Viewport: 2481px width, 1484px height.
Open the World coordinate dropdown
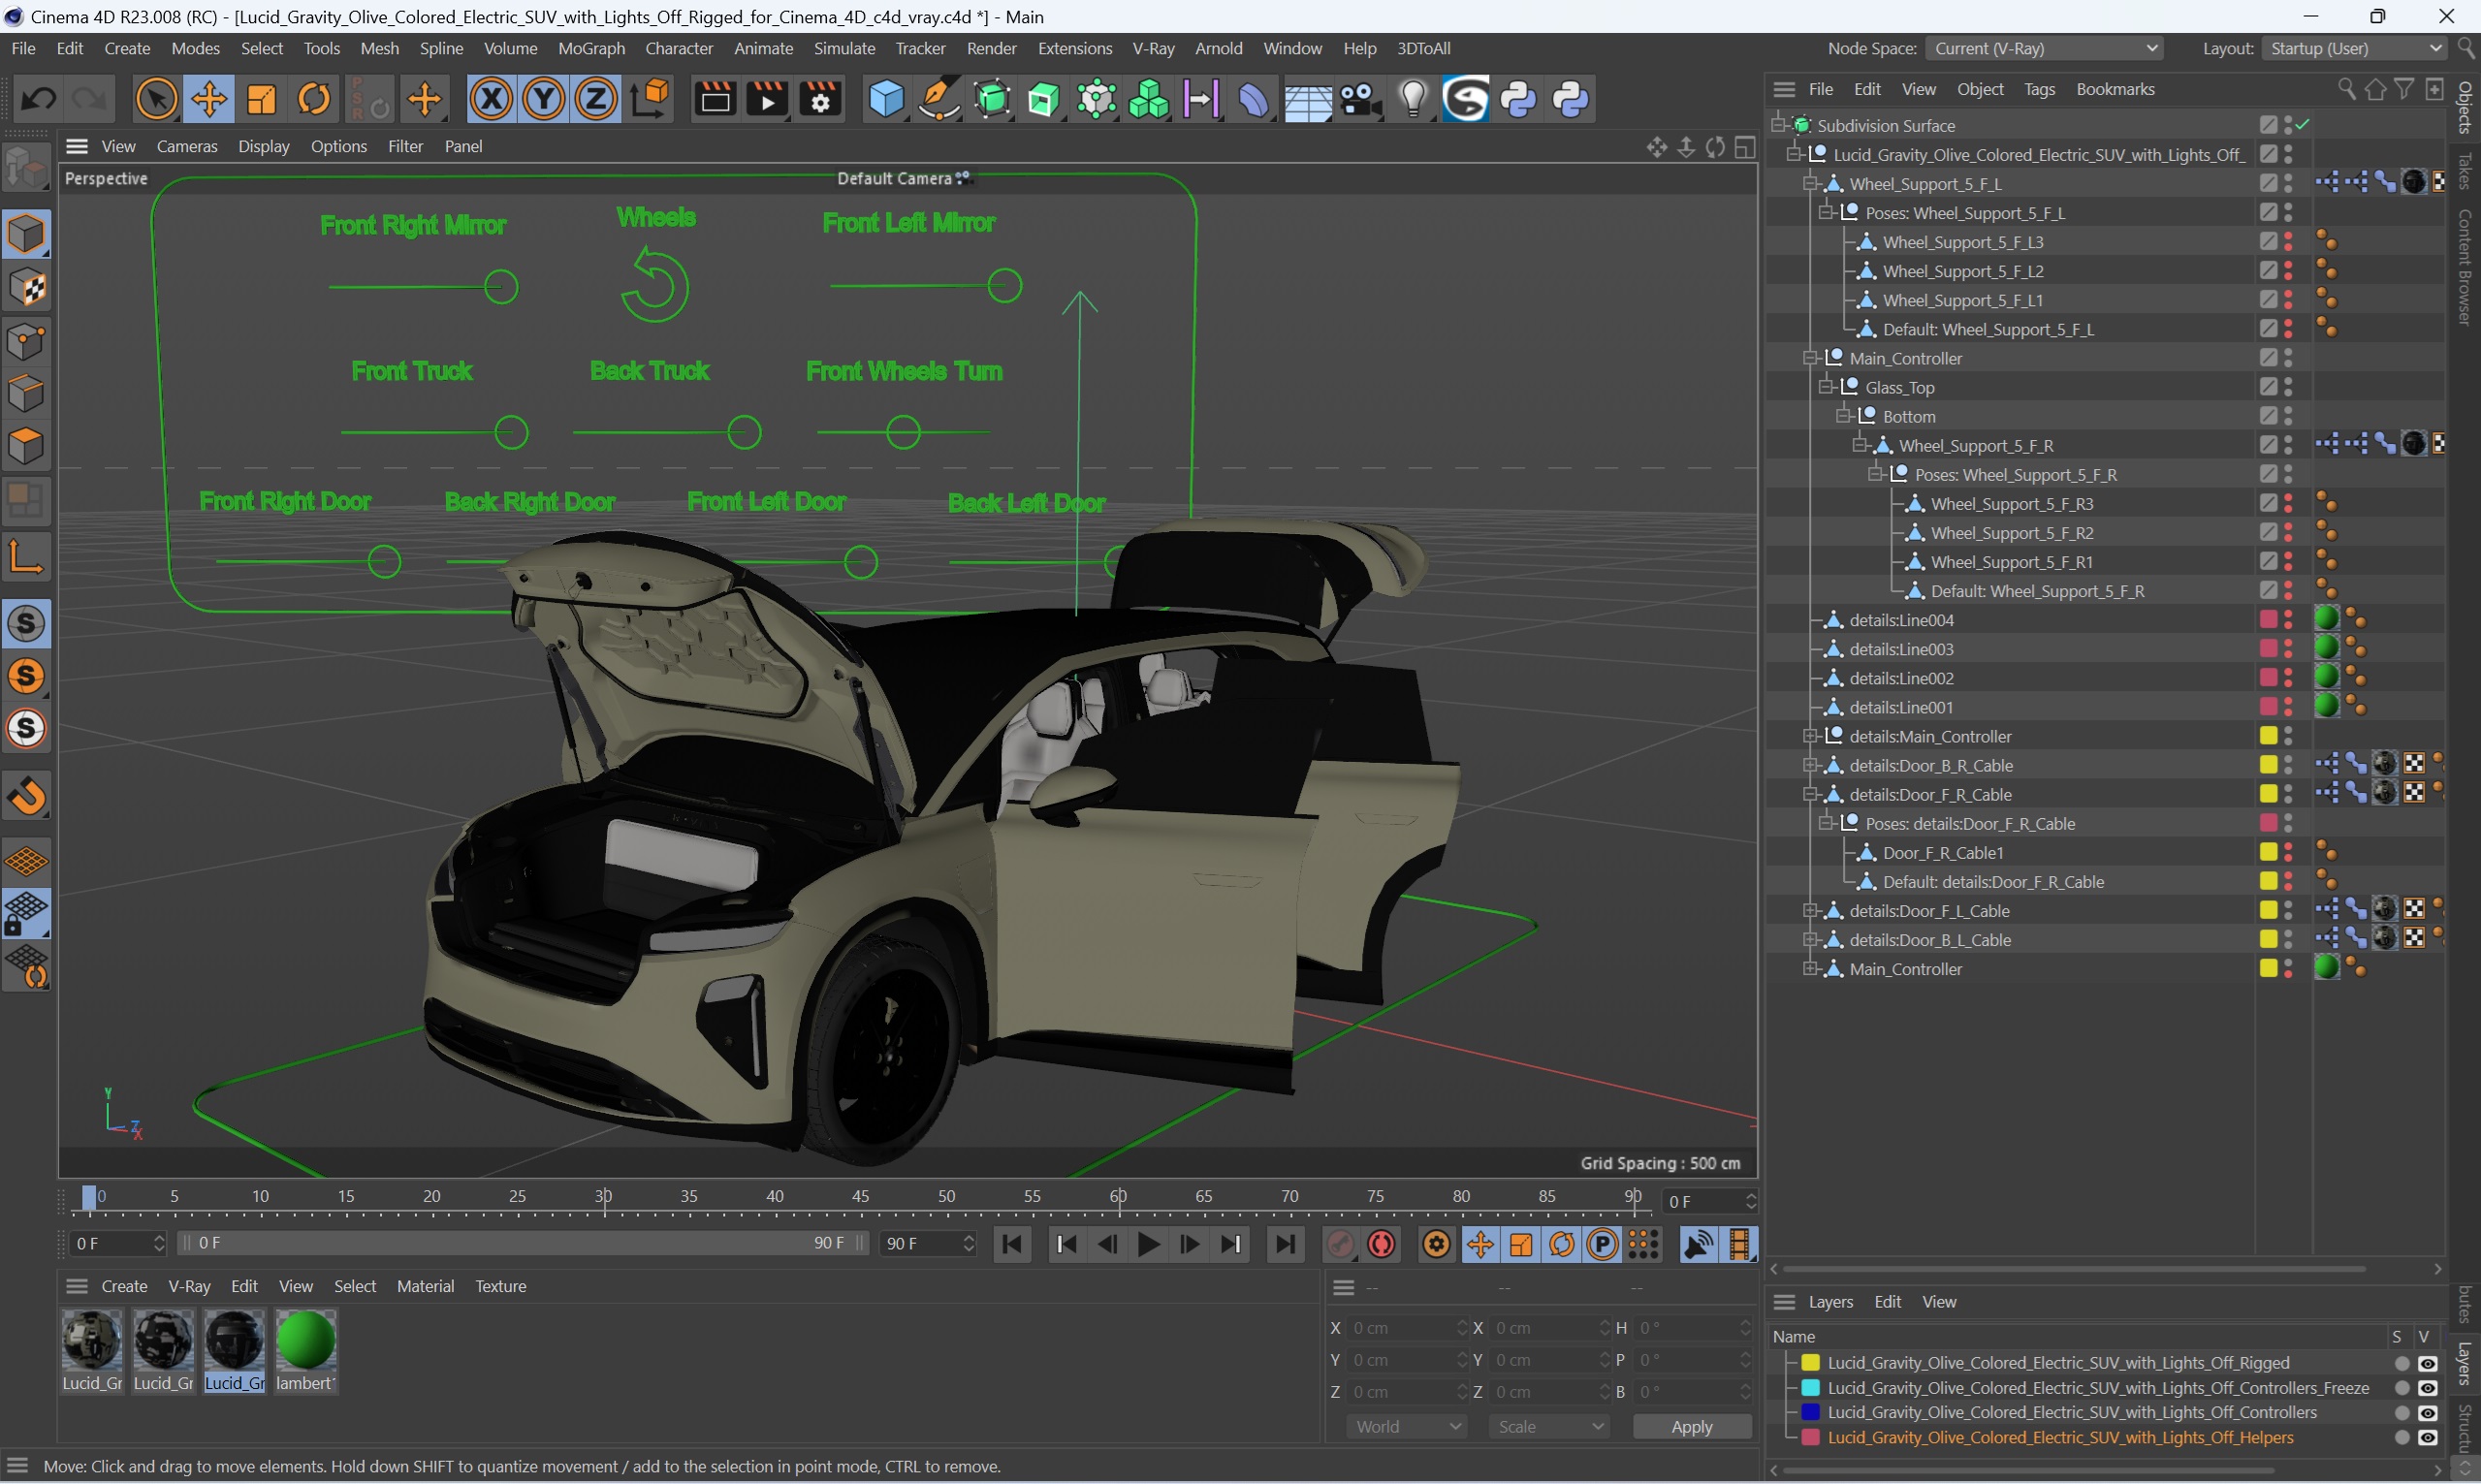[x=1406, y=1426]
